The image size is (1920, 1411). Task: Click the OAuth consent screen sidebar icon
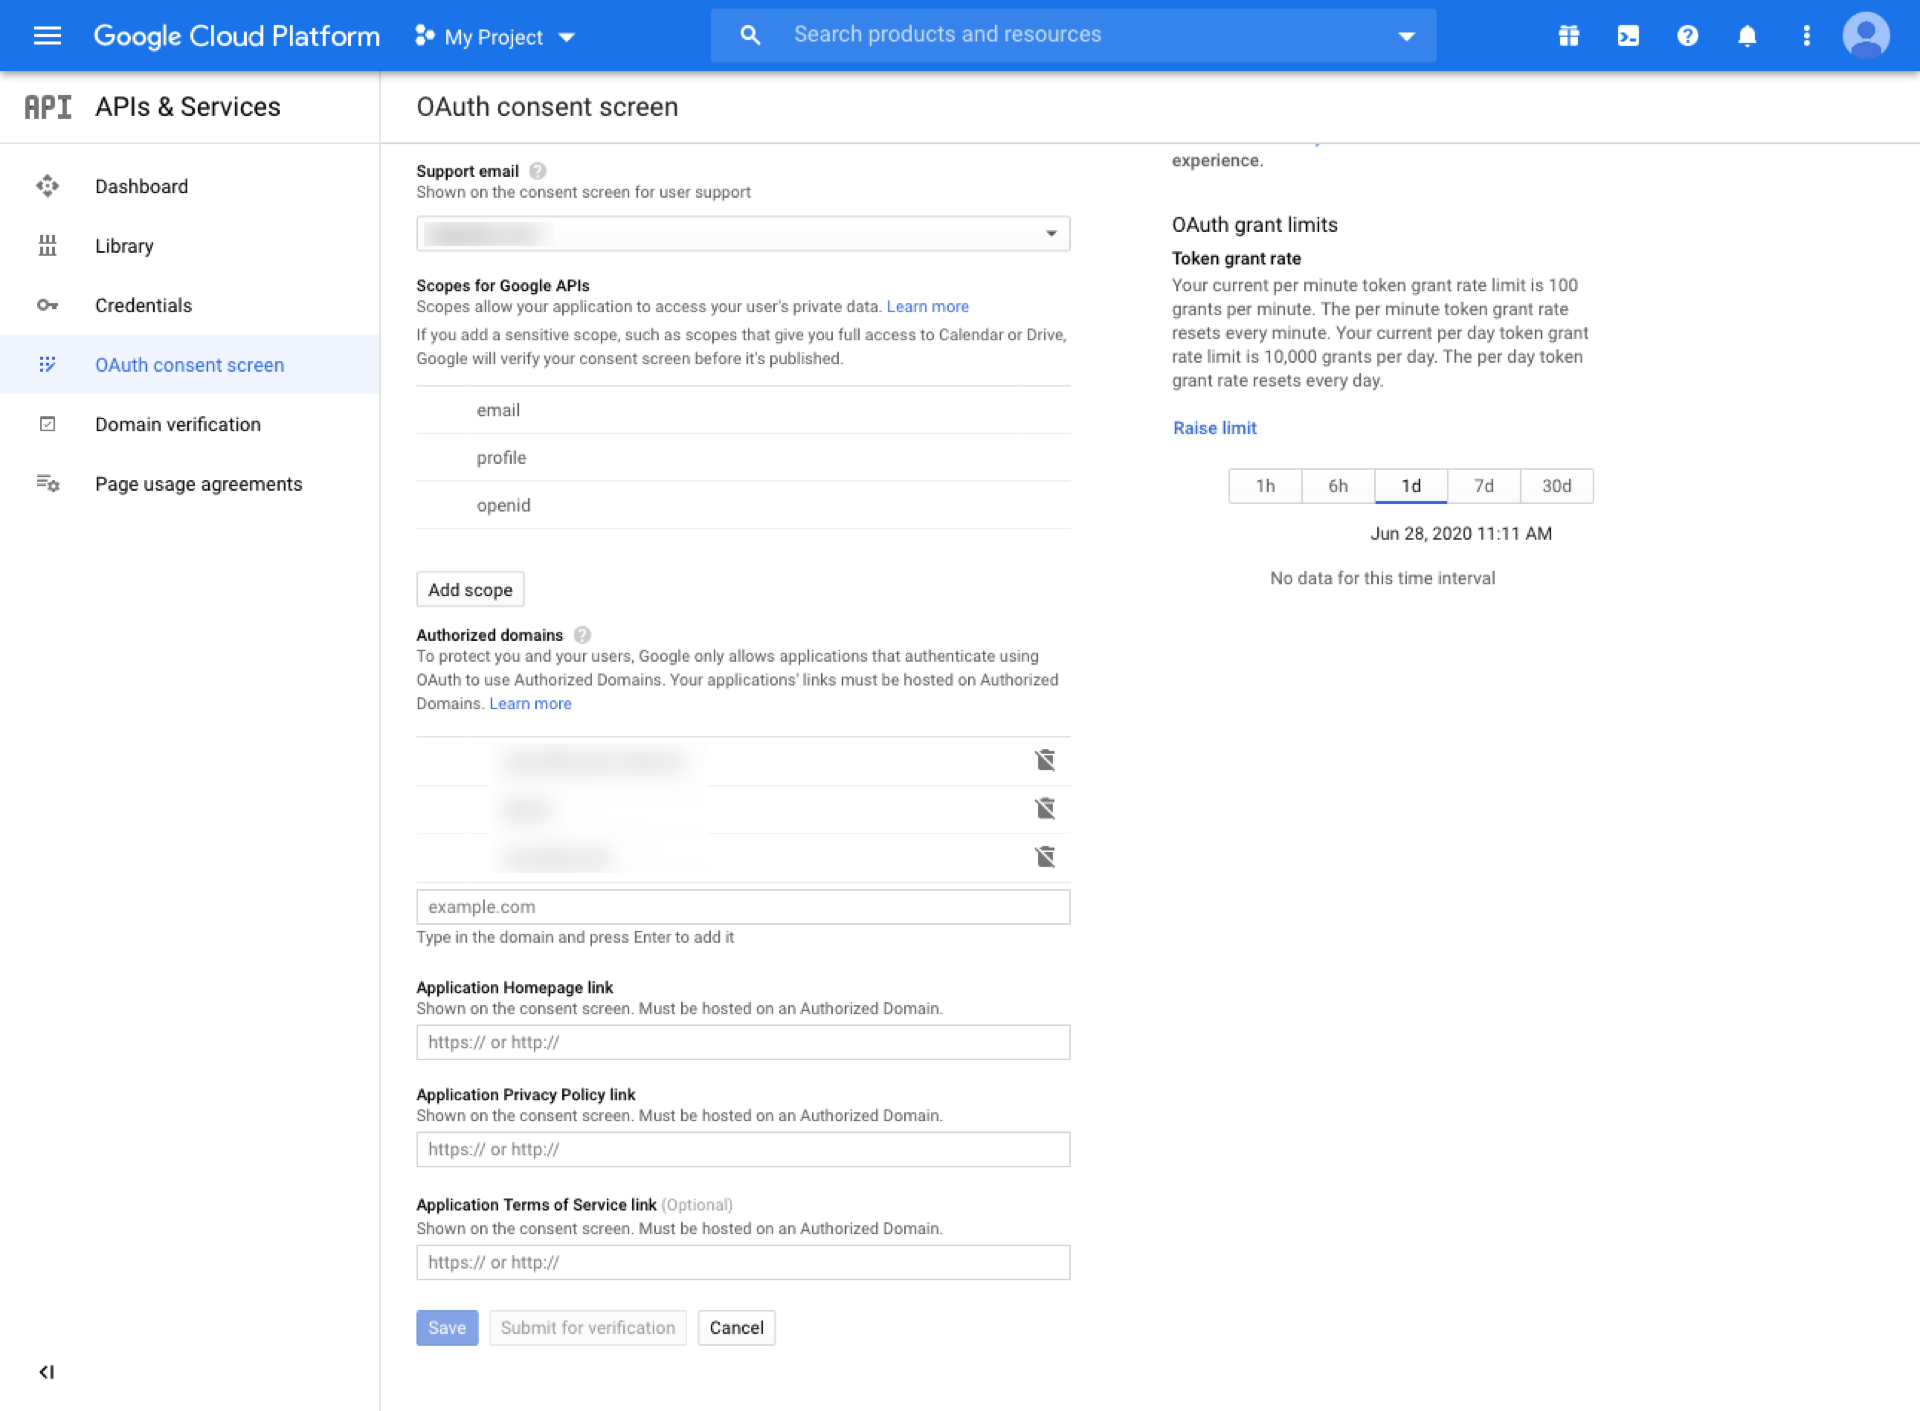[47, 365]
